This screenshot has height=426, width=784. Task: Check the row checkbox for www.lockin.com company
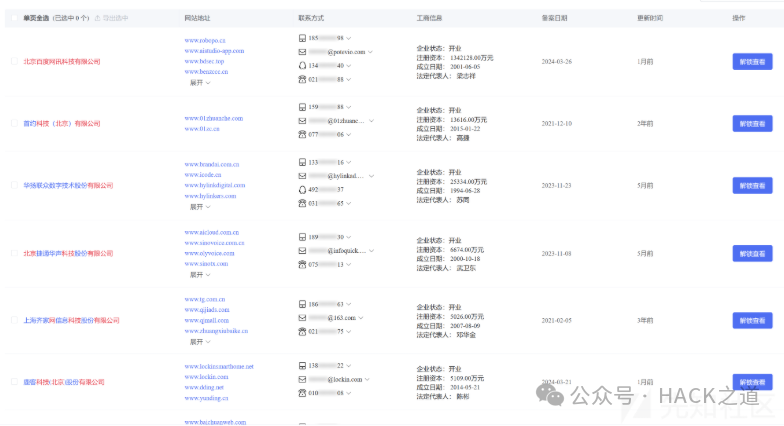point(14,382)
